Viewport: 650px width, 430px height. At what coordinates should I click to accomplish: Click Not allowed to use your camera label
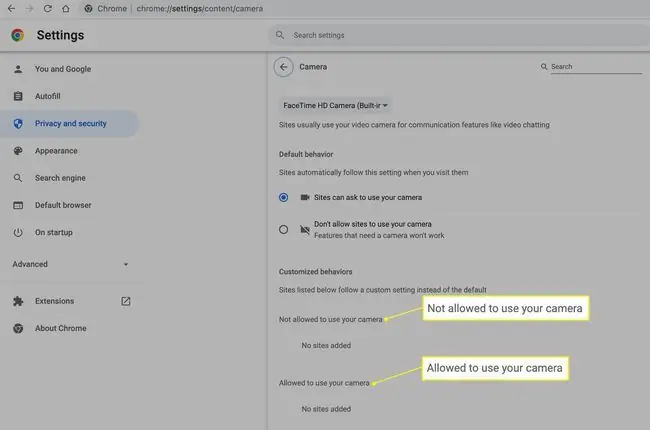[x=330, y=320]
